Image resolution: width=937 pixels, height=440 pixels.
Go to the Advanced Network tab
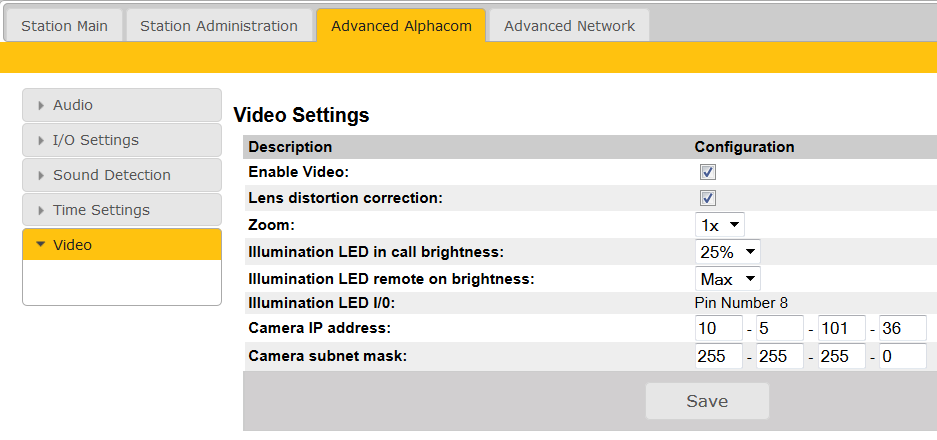tap(569, 26)
